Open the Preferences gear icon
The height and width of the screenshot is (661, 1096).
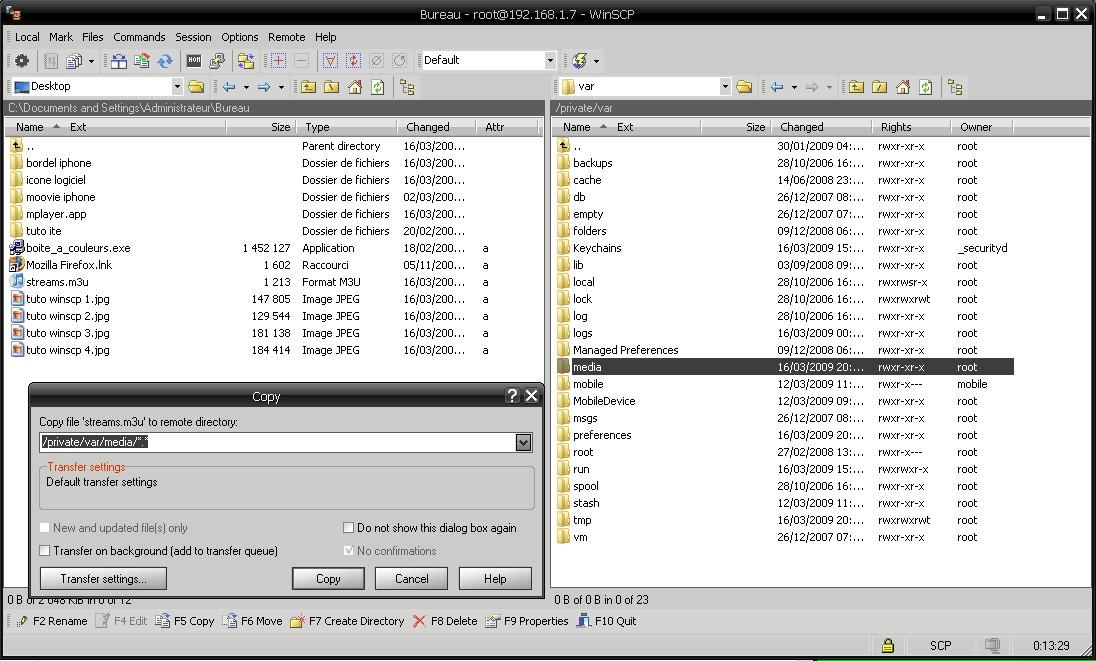pyautogui.click(x=21, y=61)
